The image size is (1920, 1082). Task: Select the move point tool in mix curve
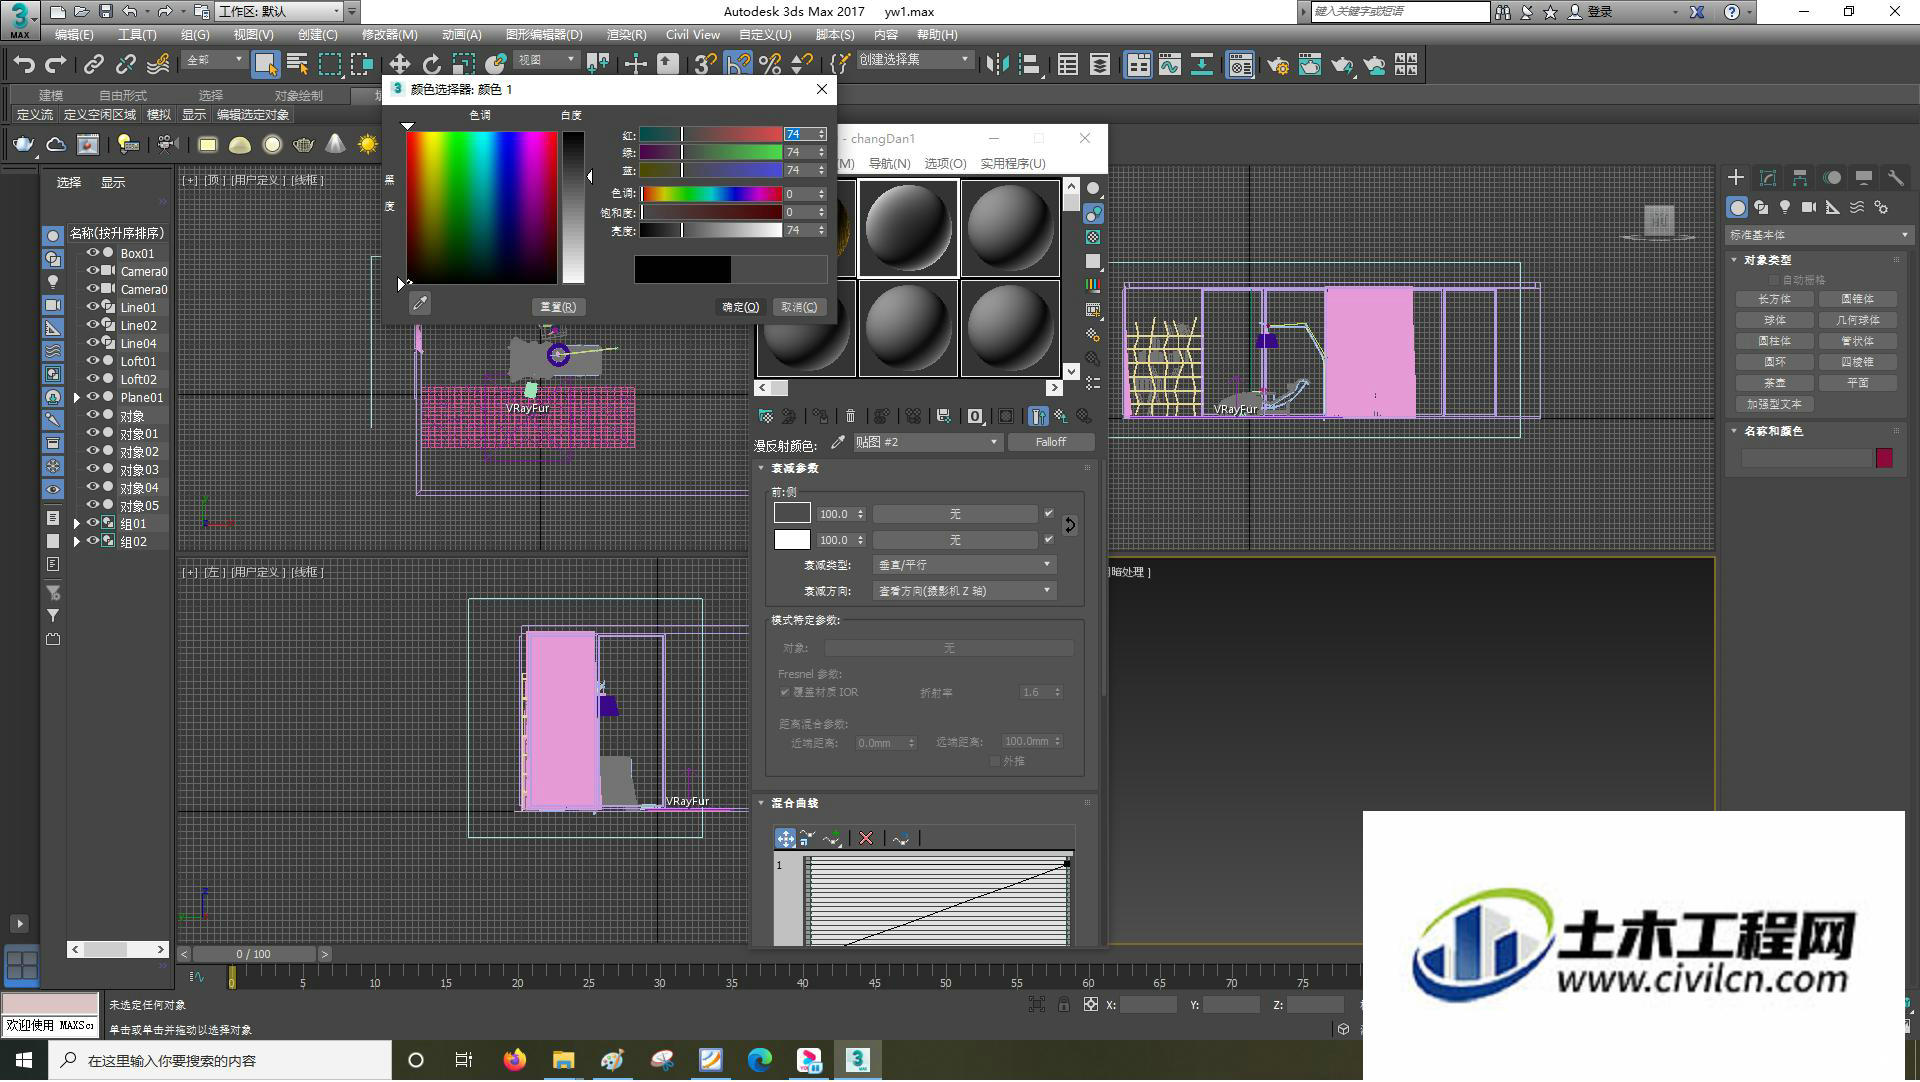[786, 838]
